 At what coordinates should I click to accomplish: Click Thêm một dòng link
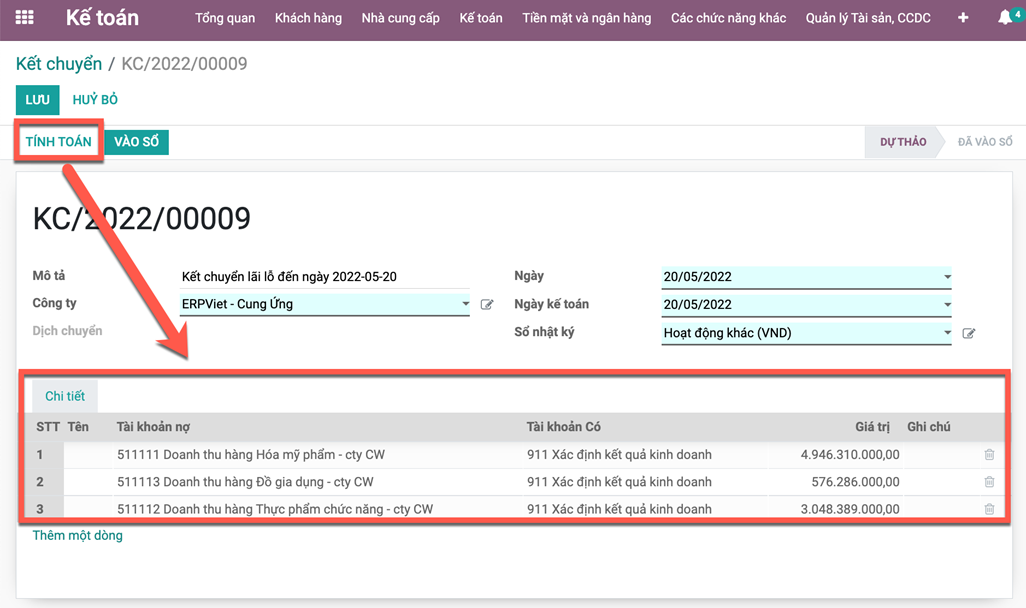pyautogui.click(x=78, y=535)
